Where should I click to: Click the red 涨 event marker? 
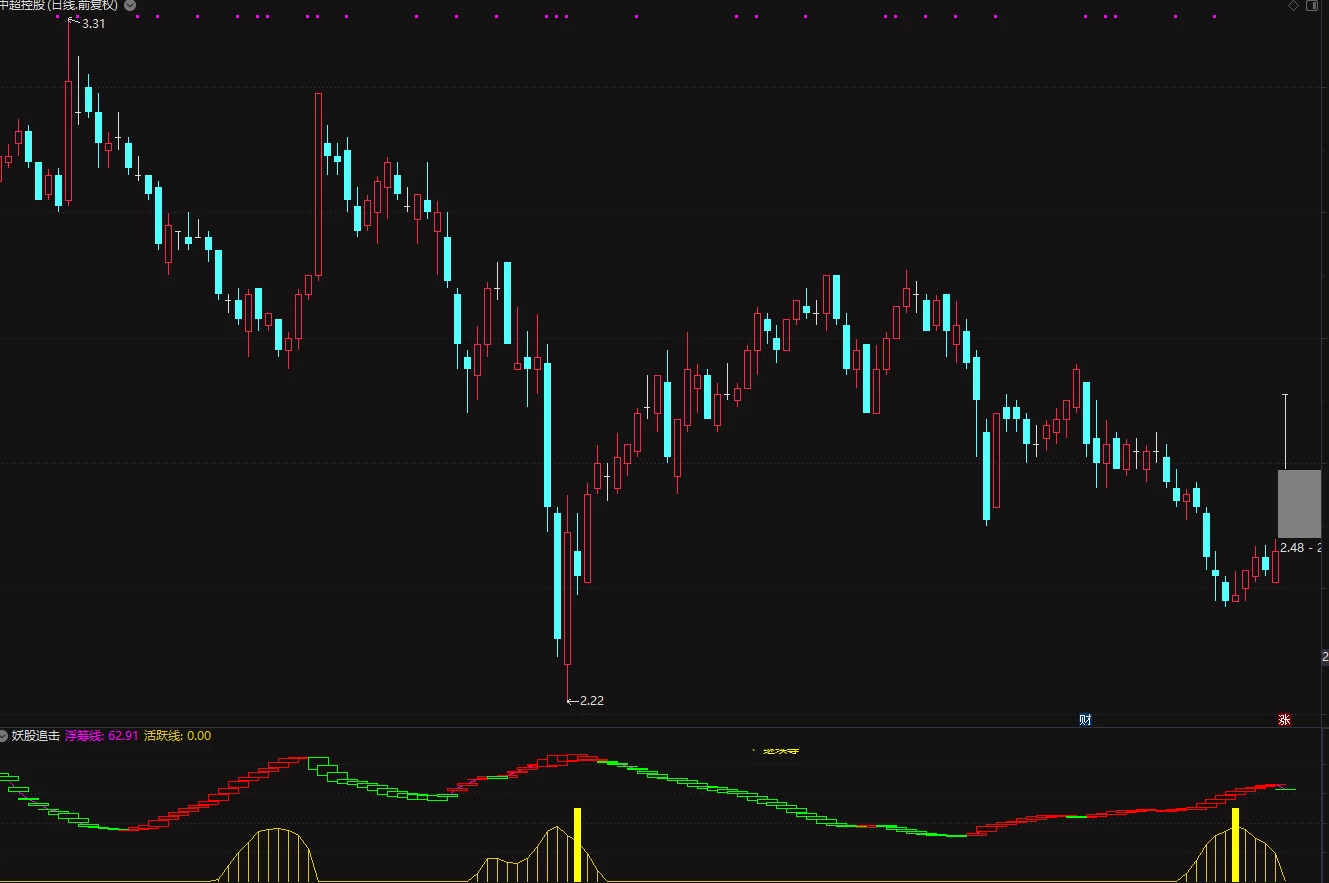click(1284, 719)
